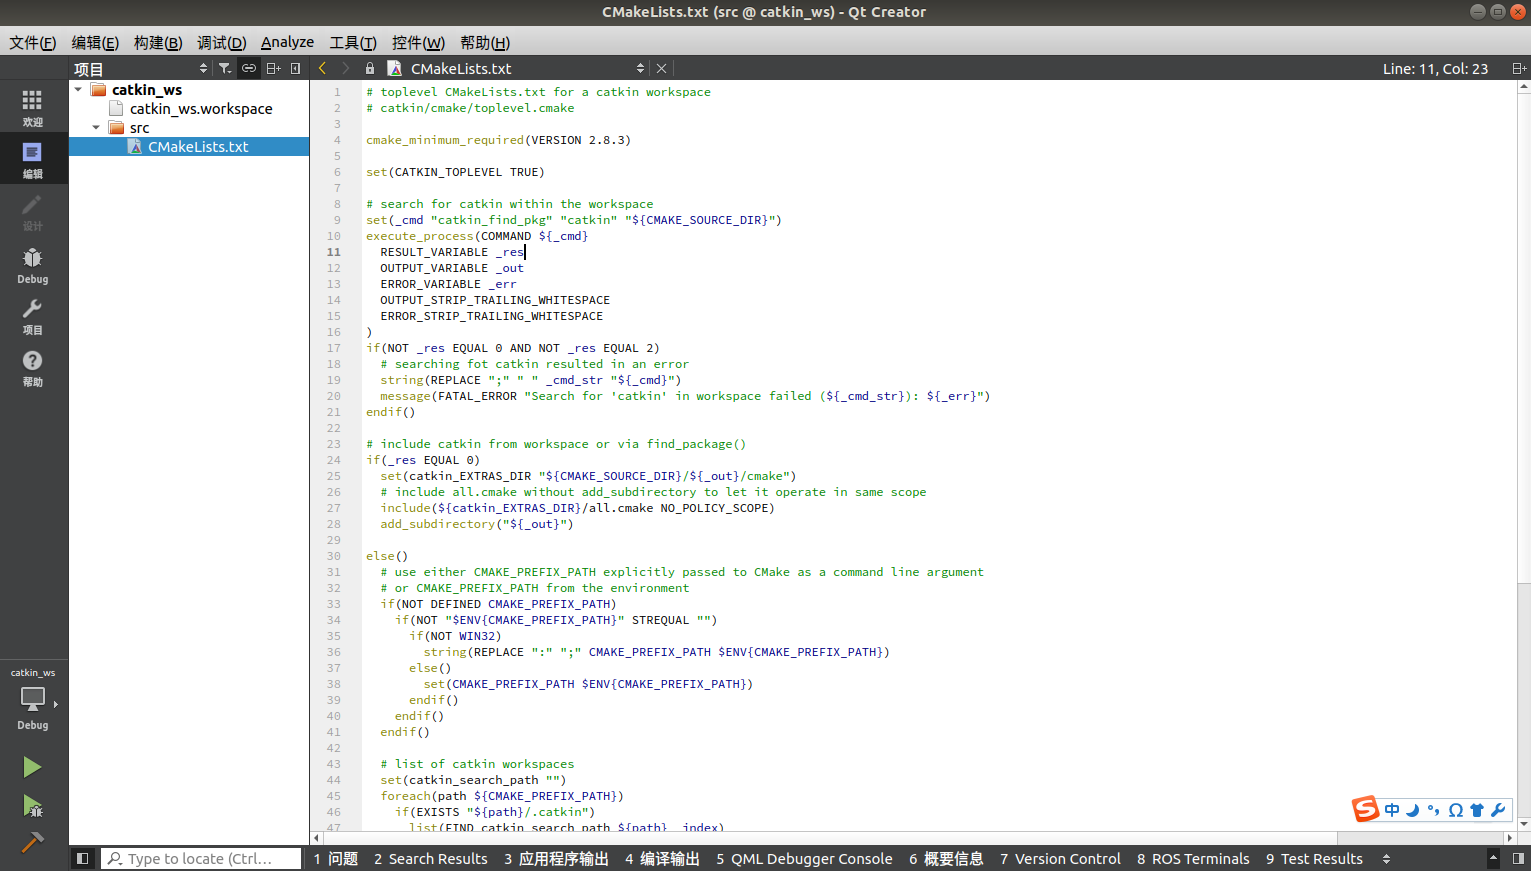Viewport: 1531px width, 871px height.
Task: Toggle synchronize-with-editor link icon
Action: [249, 68]
